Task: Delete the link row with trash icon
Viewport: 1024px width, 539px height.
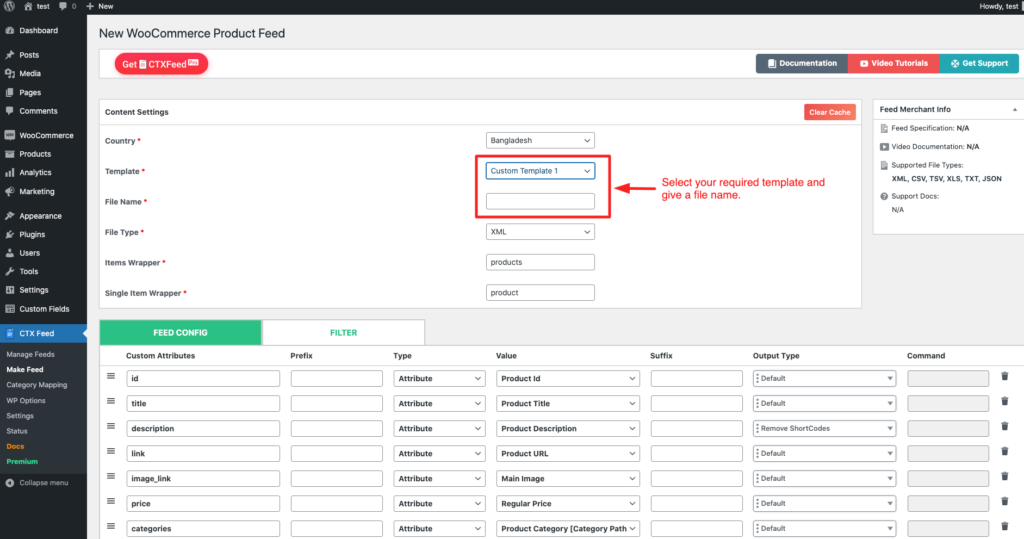Action: (1004, 451)
